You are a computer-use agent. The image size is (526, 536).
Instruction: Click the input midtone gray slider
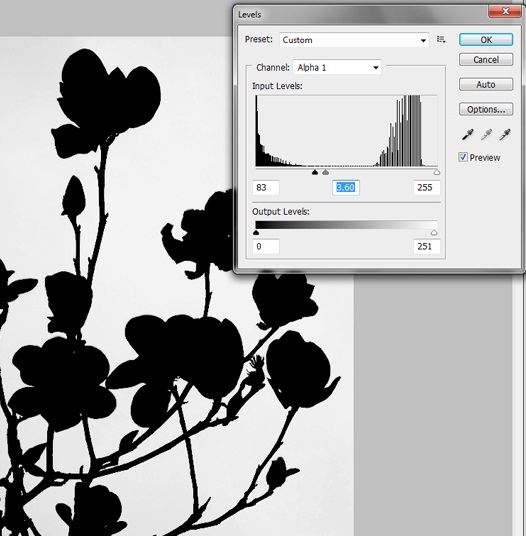pos(325,172)
